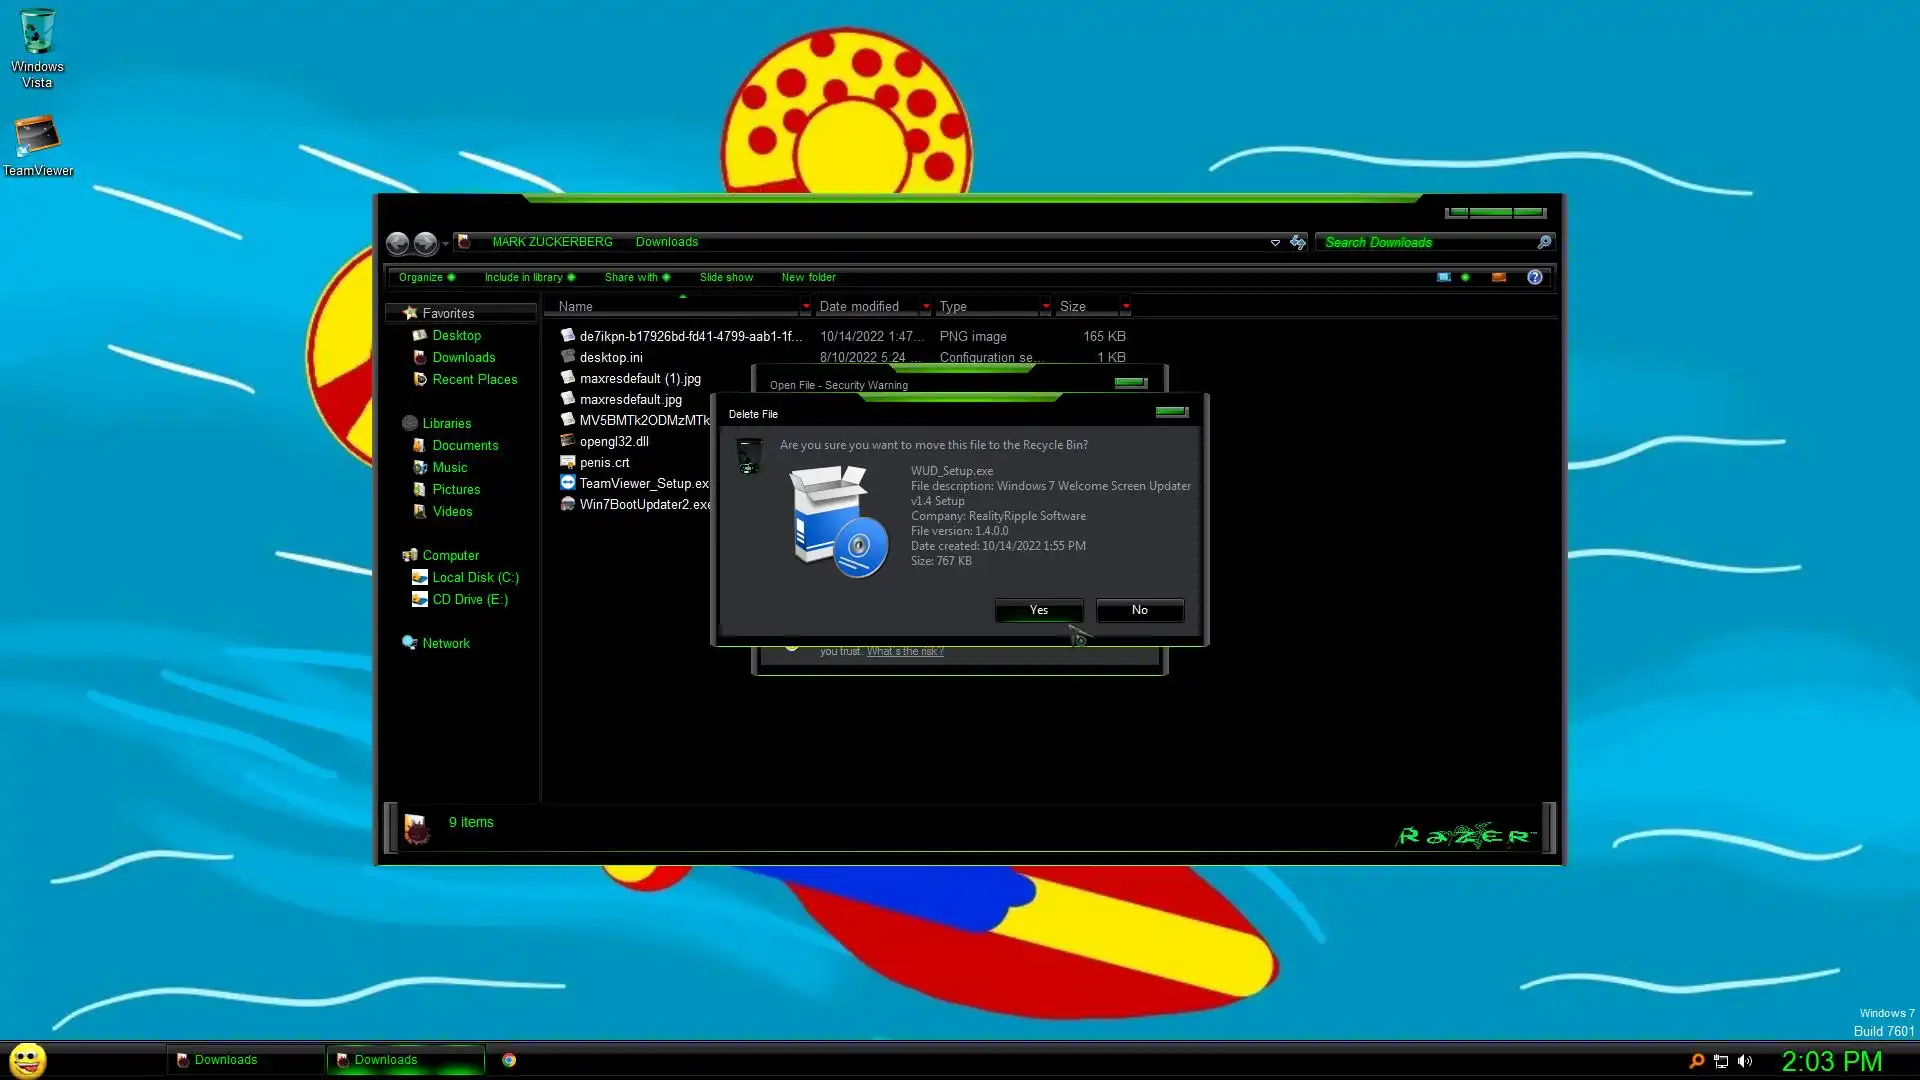Open the smiley Start button
The image size is (1920, 1080).
pyautogui.click(x=28, y=1059)
